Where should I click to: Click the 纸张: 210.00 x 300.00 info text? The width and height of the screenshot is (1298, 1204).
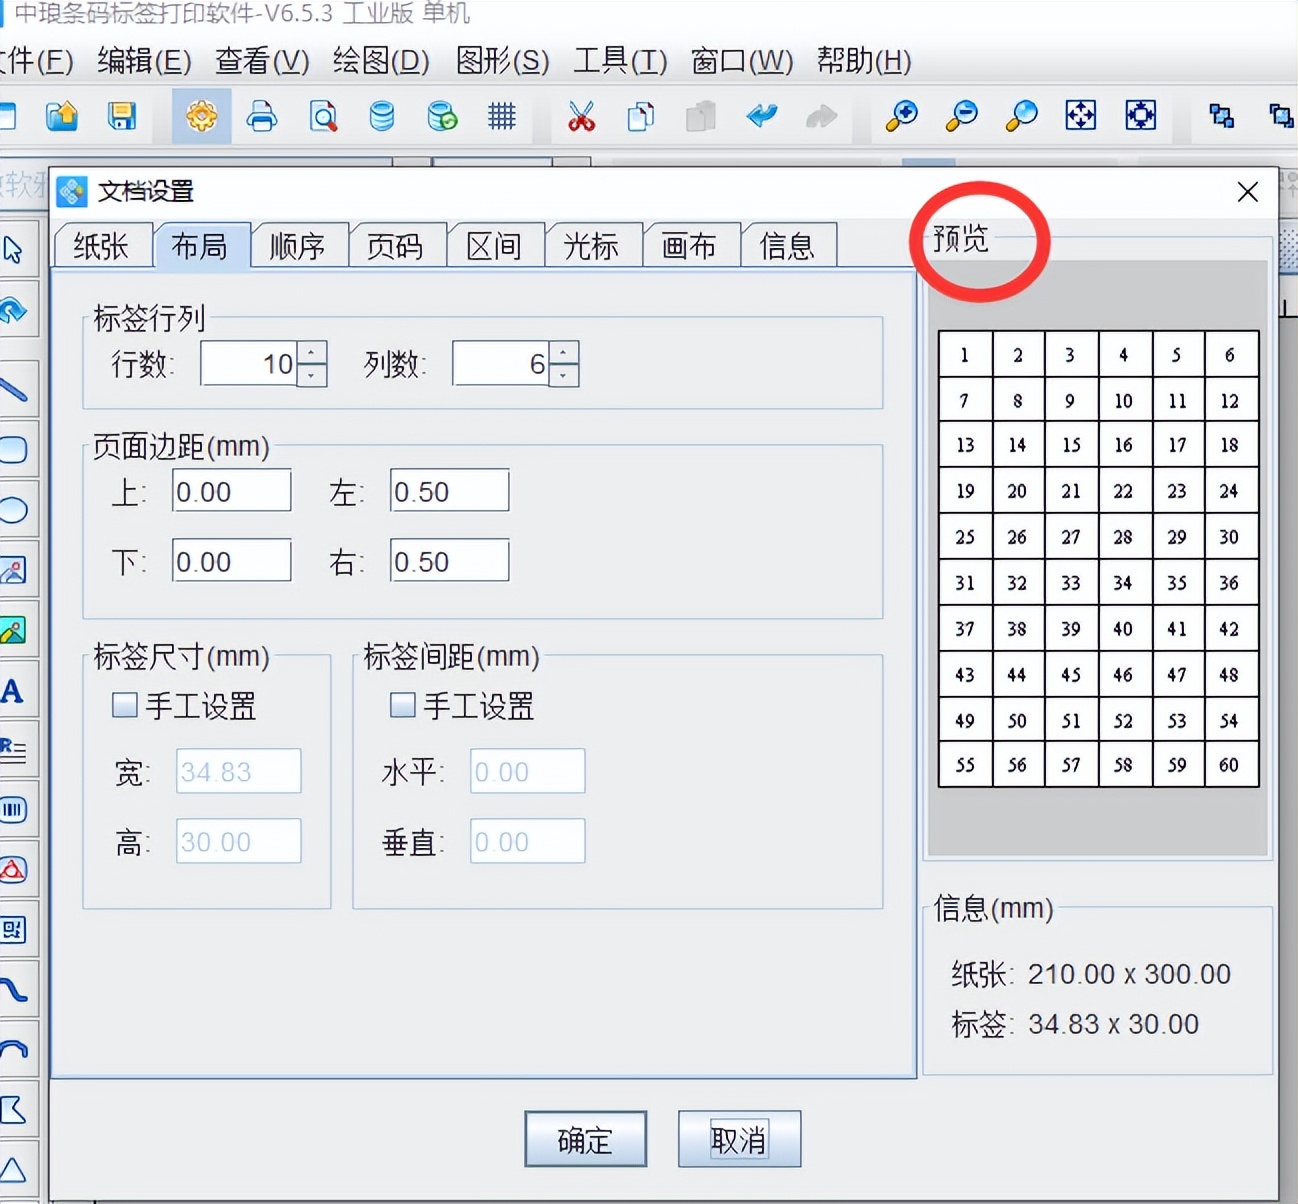tap(1091, 974)
